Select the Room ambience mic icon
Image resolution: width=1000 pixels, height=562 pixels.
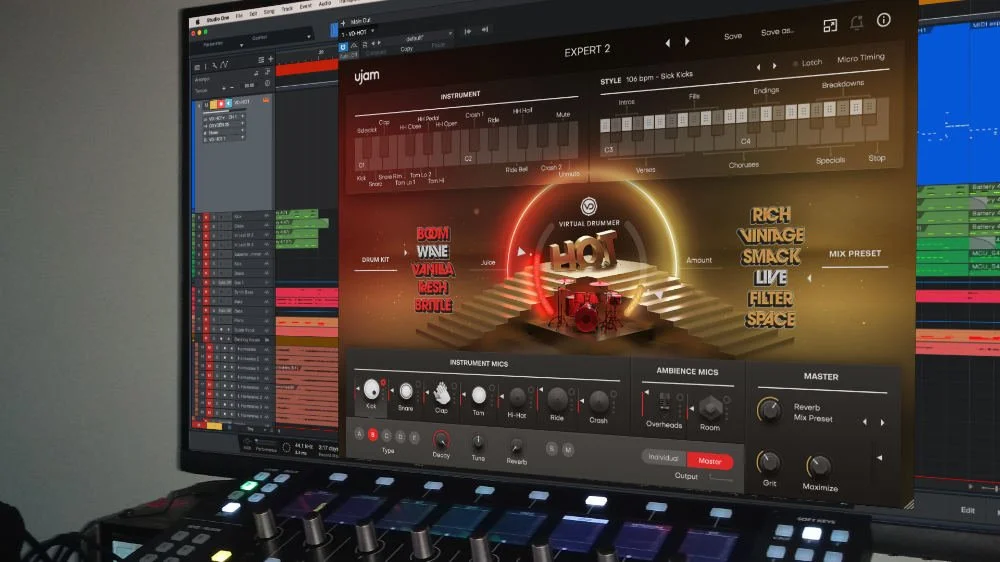[710, 408]
